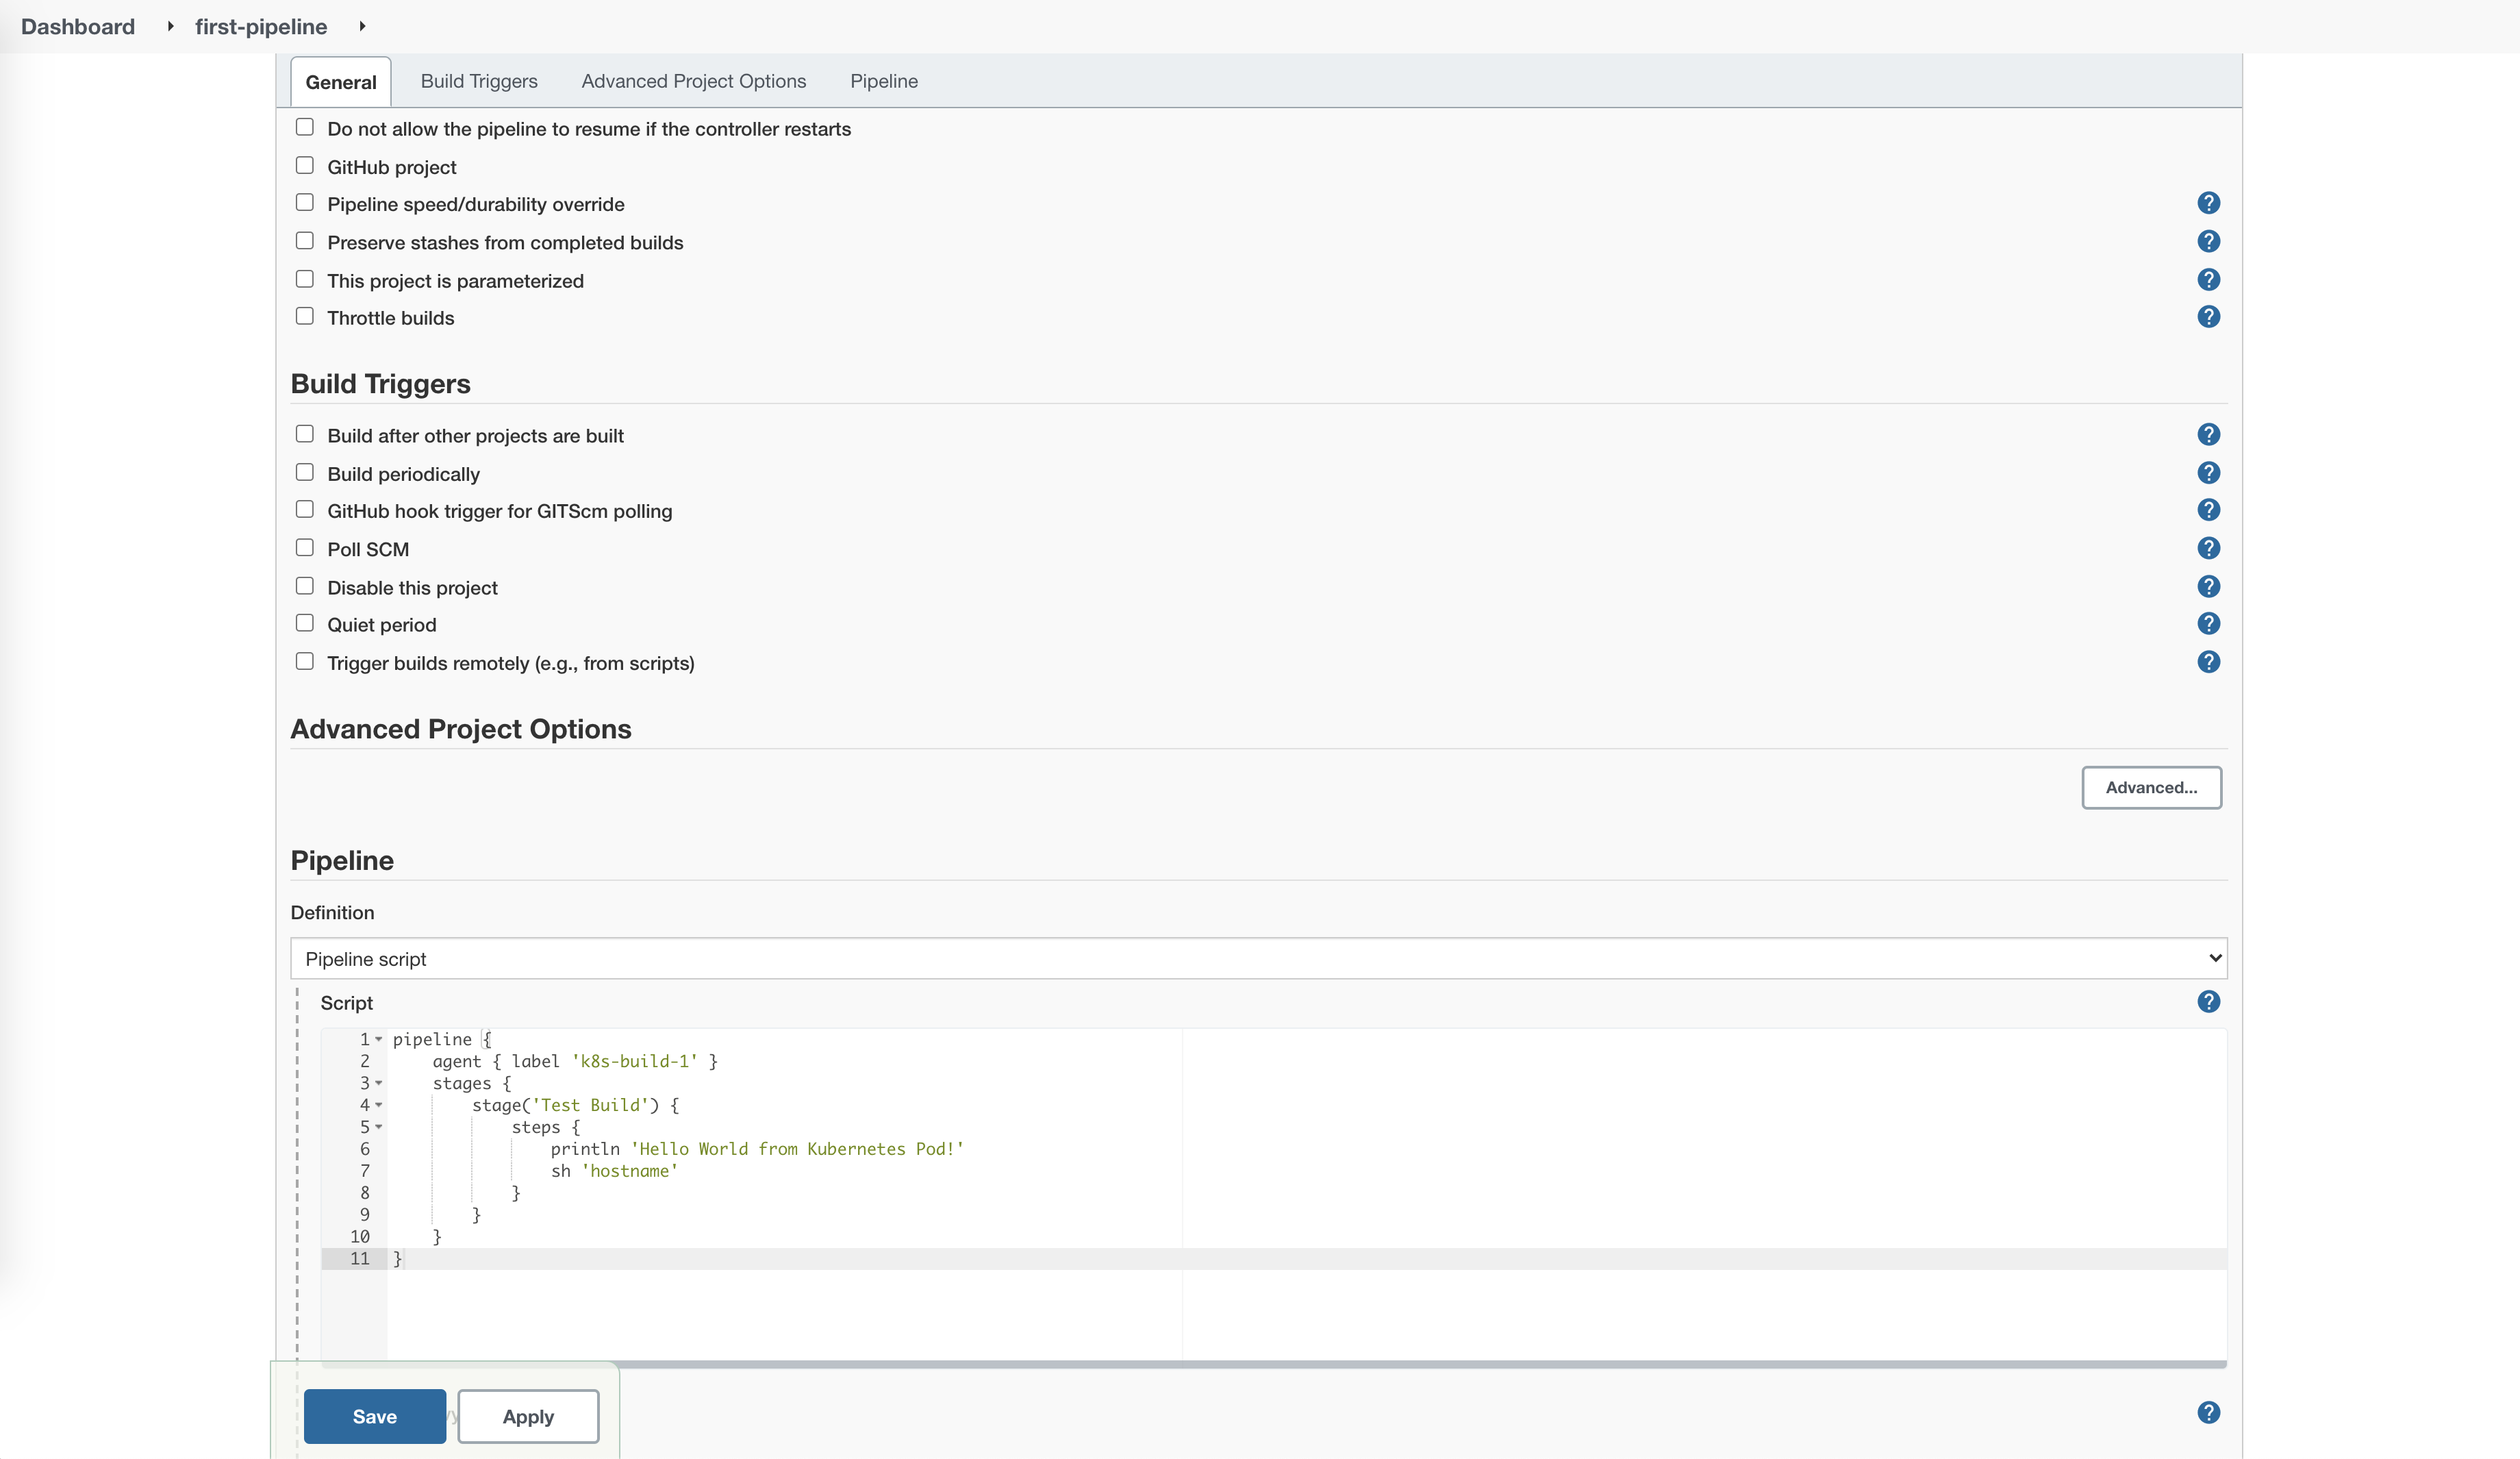Enable Disable this project option
Image resolution: width=2520 pixels, height=1459 pixels.
[305, 585]
